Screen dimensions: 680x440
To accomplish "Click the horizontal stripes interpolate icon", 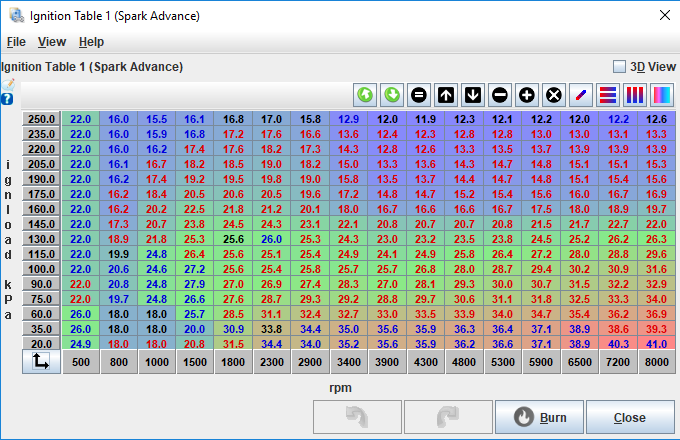I will click(x=608, y=96).
